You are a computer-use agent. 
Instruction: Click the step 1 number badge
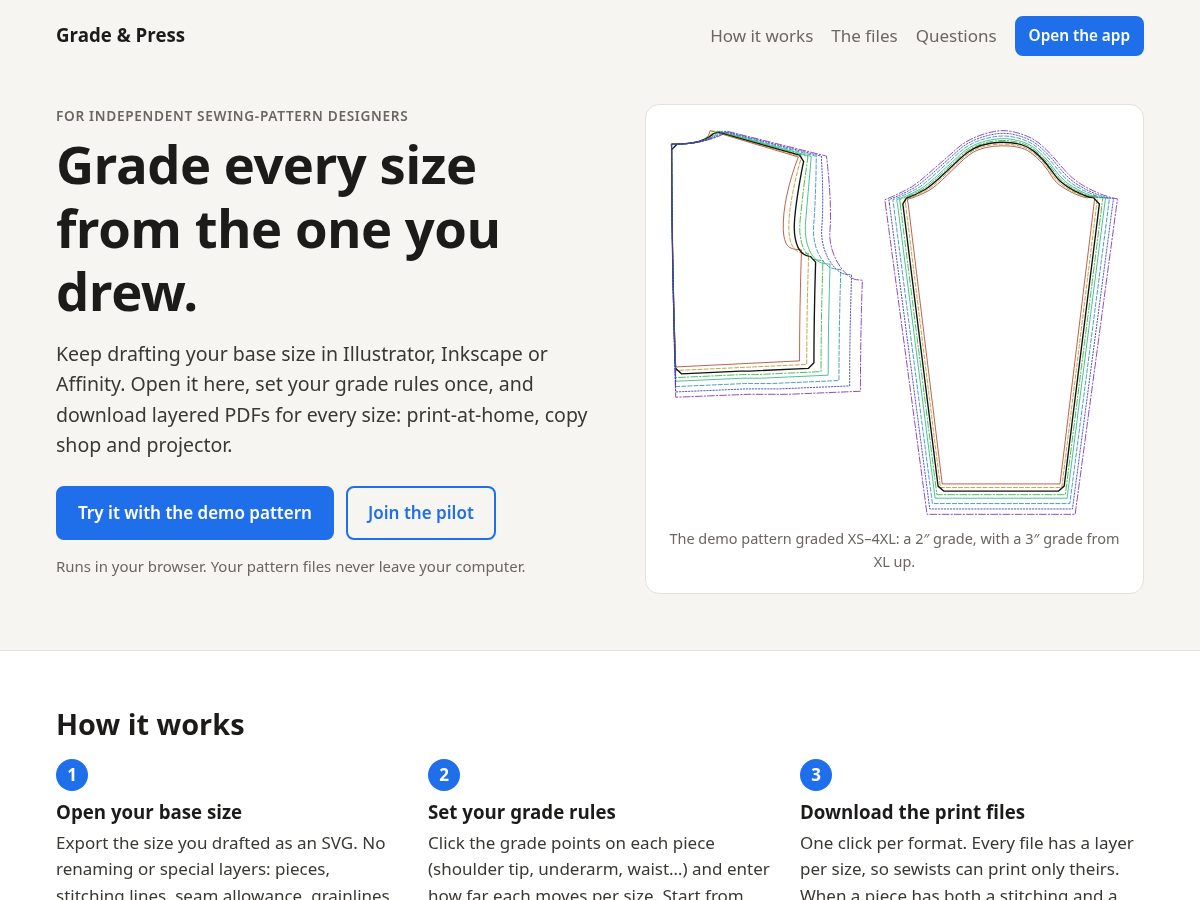72,775
